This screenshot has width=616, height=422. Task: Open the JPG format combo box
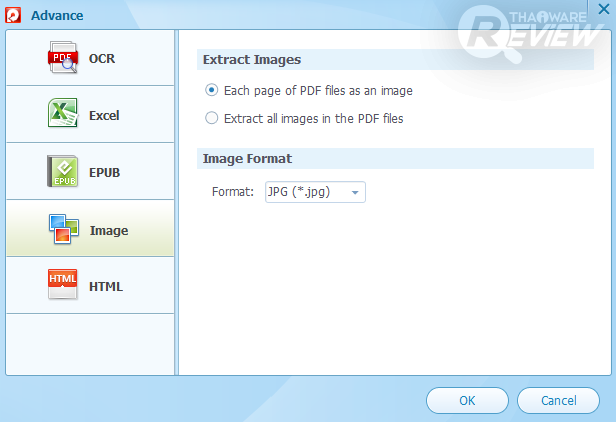pos(315,192)
